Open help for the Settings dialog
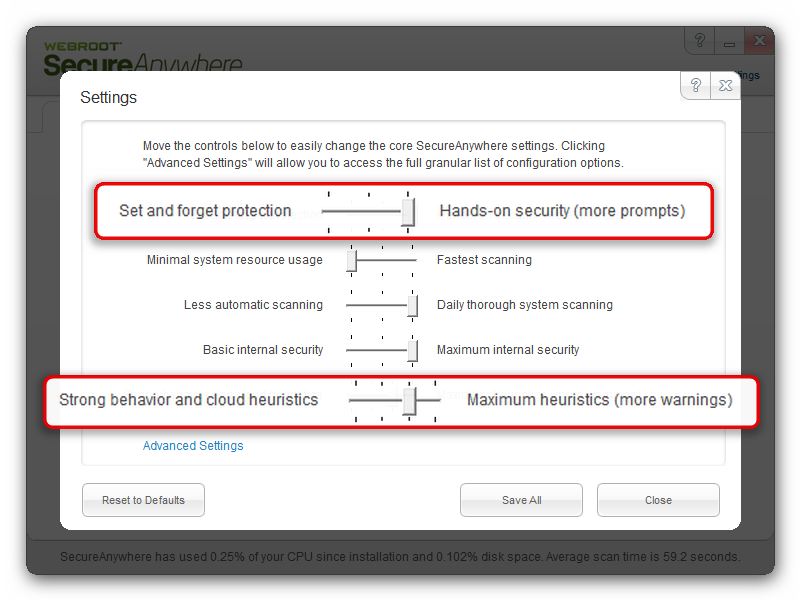The image size is (801, 601). tap(696, 86)
